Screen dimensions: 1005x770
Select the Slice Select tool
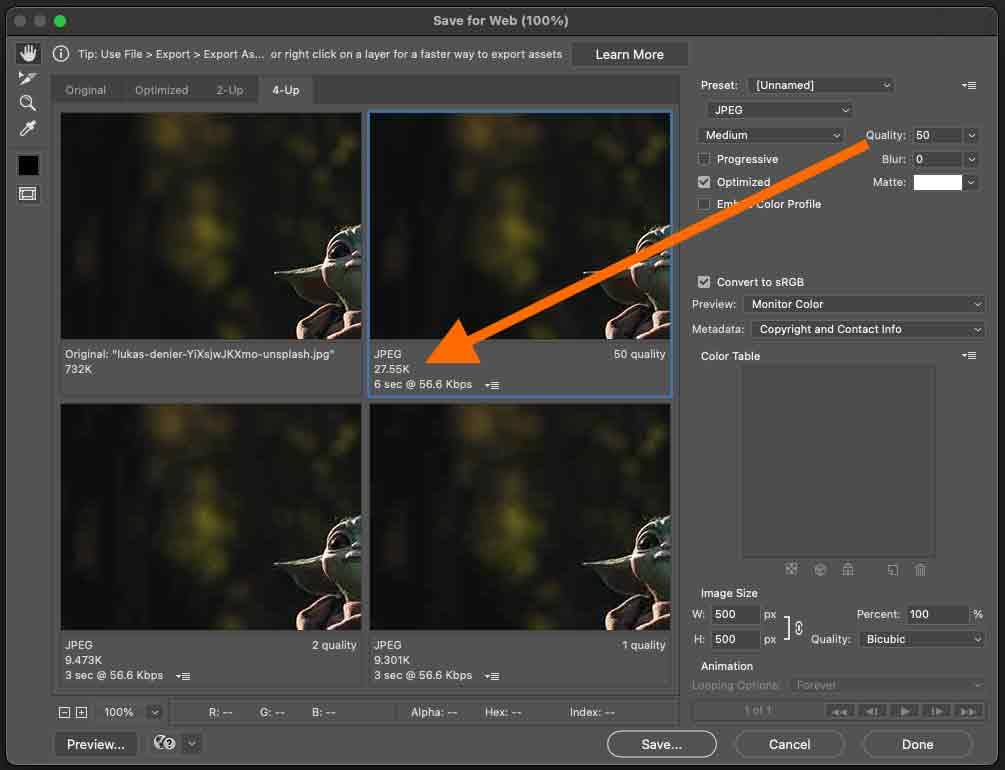[x=28, y=78]
